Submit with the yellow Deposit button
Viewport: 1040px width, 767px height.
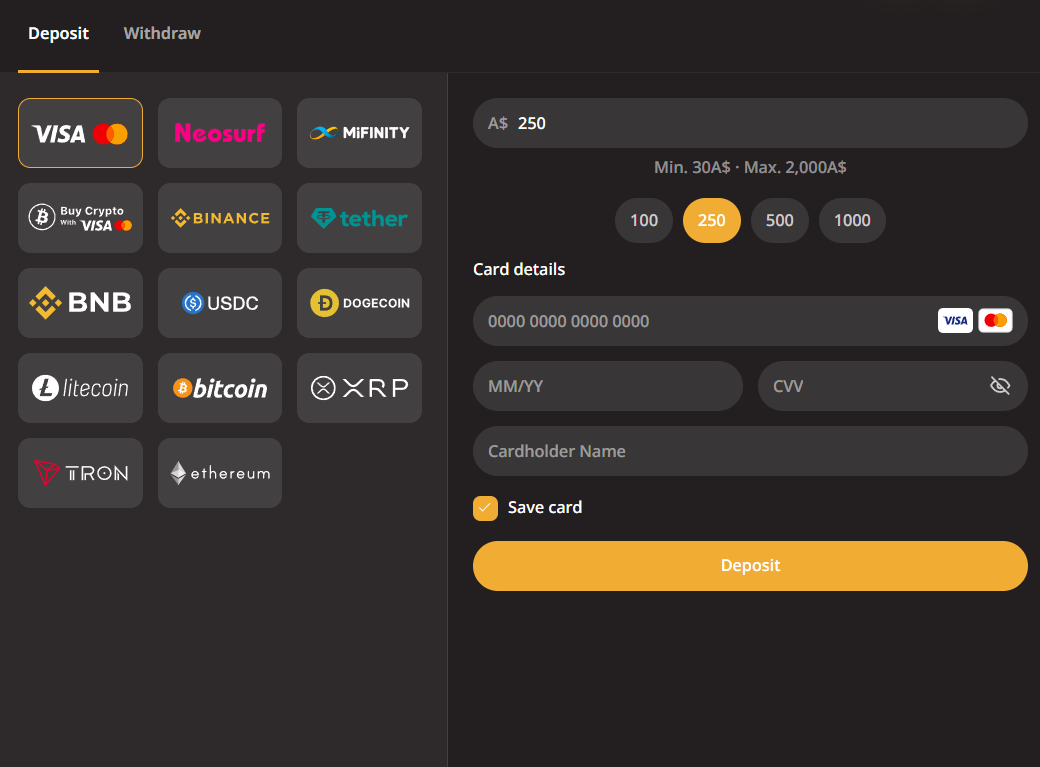750,565
